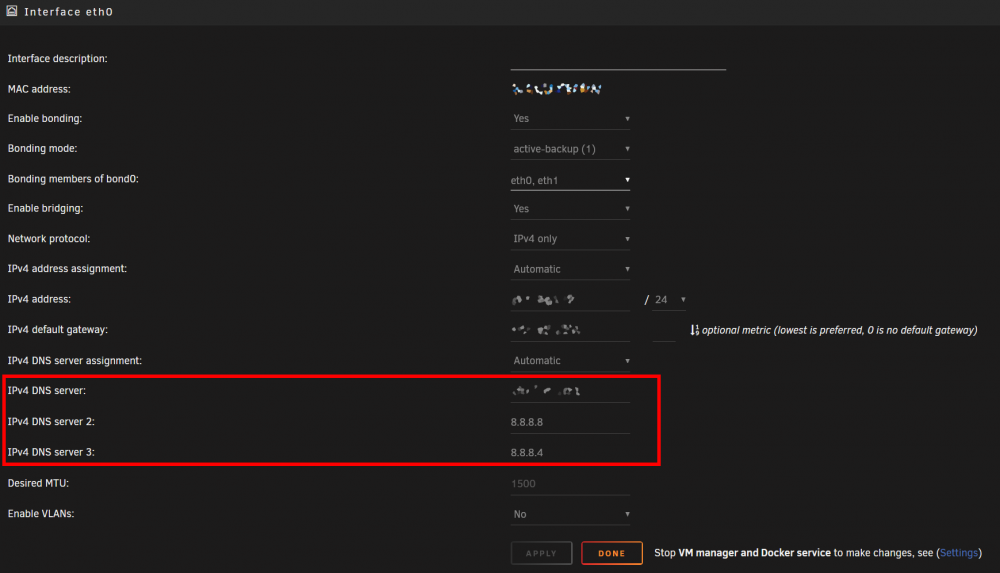1000x573 pixels.
Task: Click the Desired MTU field
Action: (x=570, y=484)
